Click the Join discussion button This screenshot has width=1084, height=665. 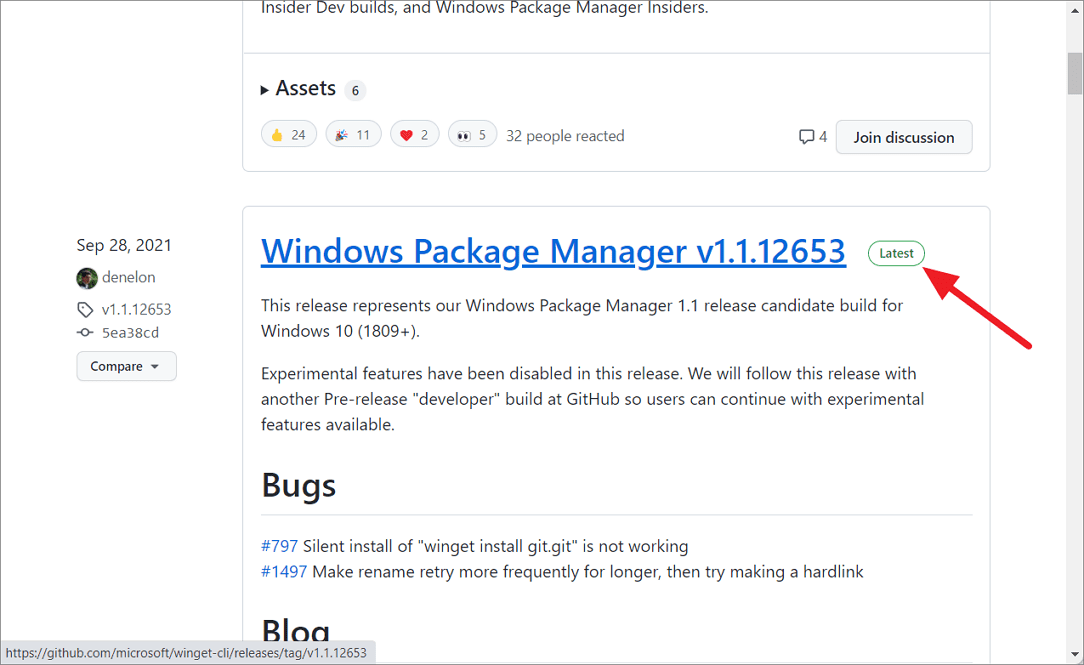903,137
